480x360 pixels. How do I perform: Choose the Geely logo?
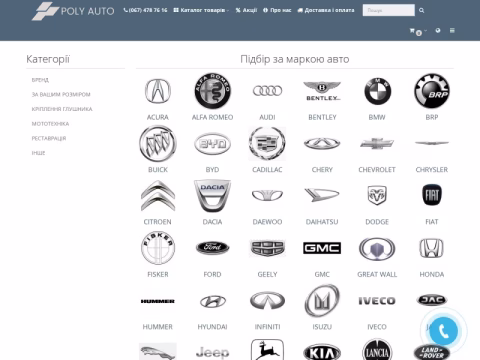[267, 248]
